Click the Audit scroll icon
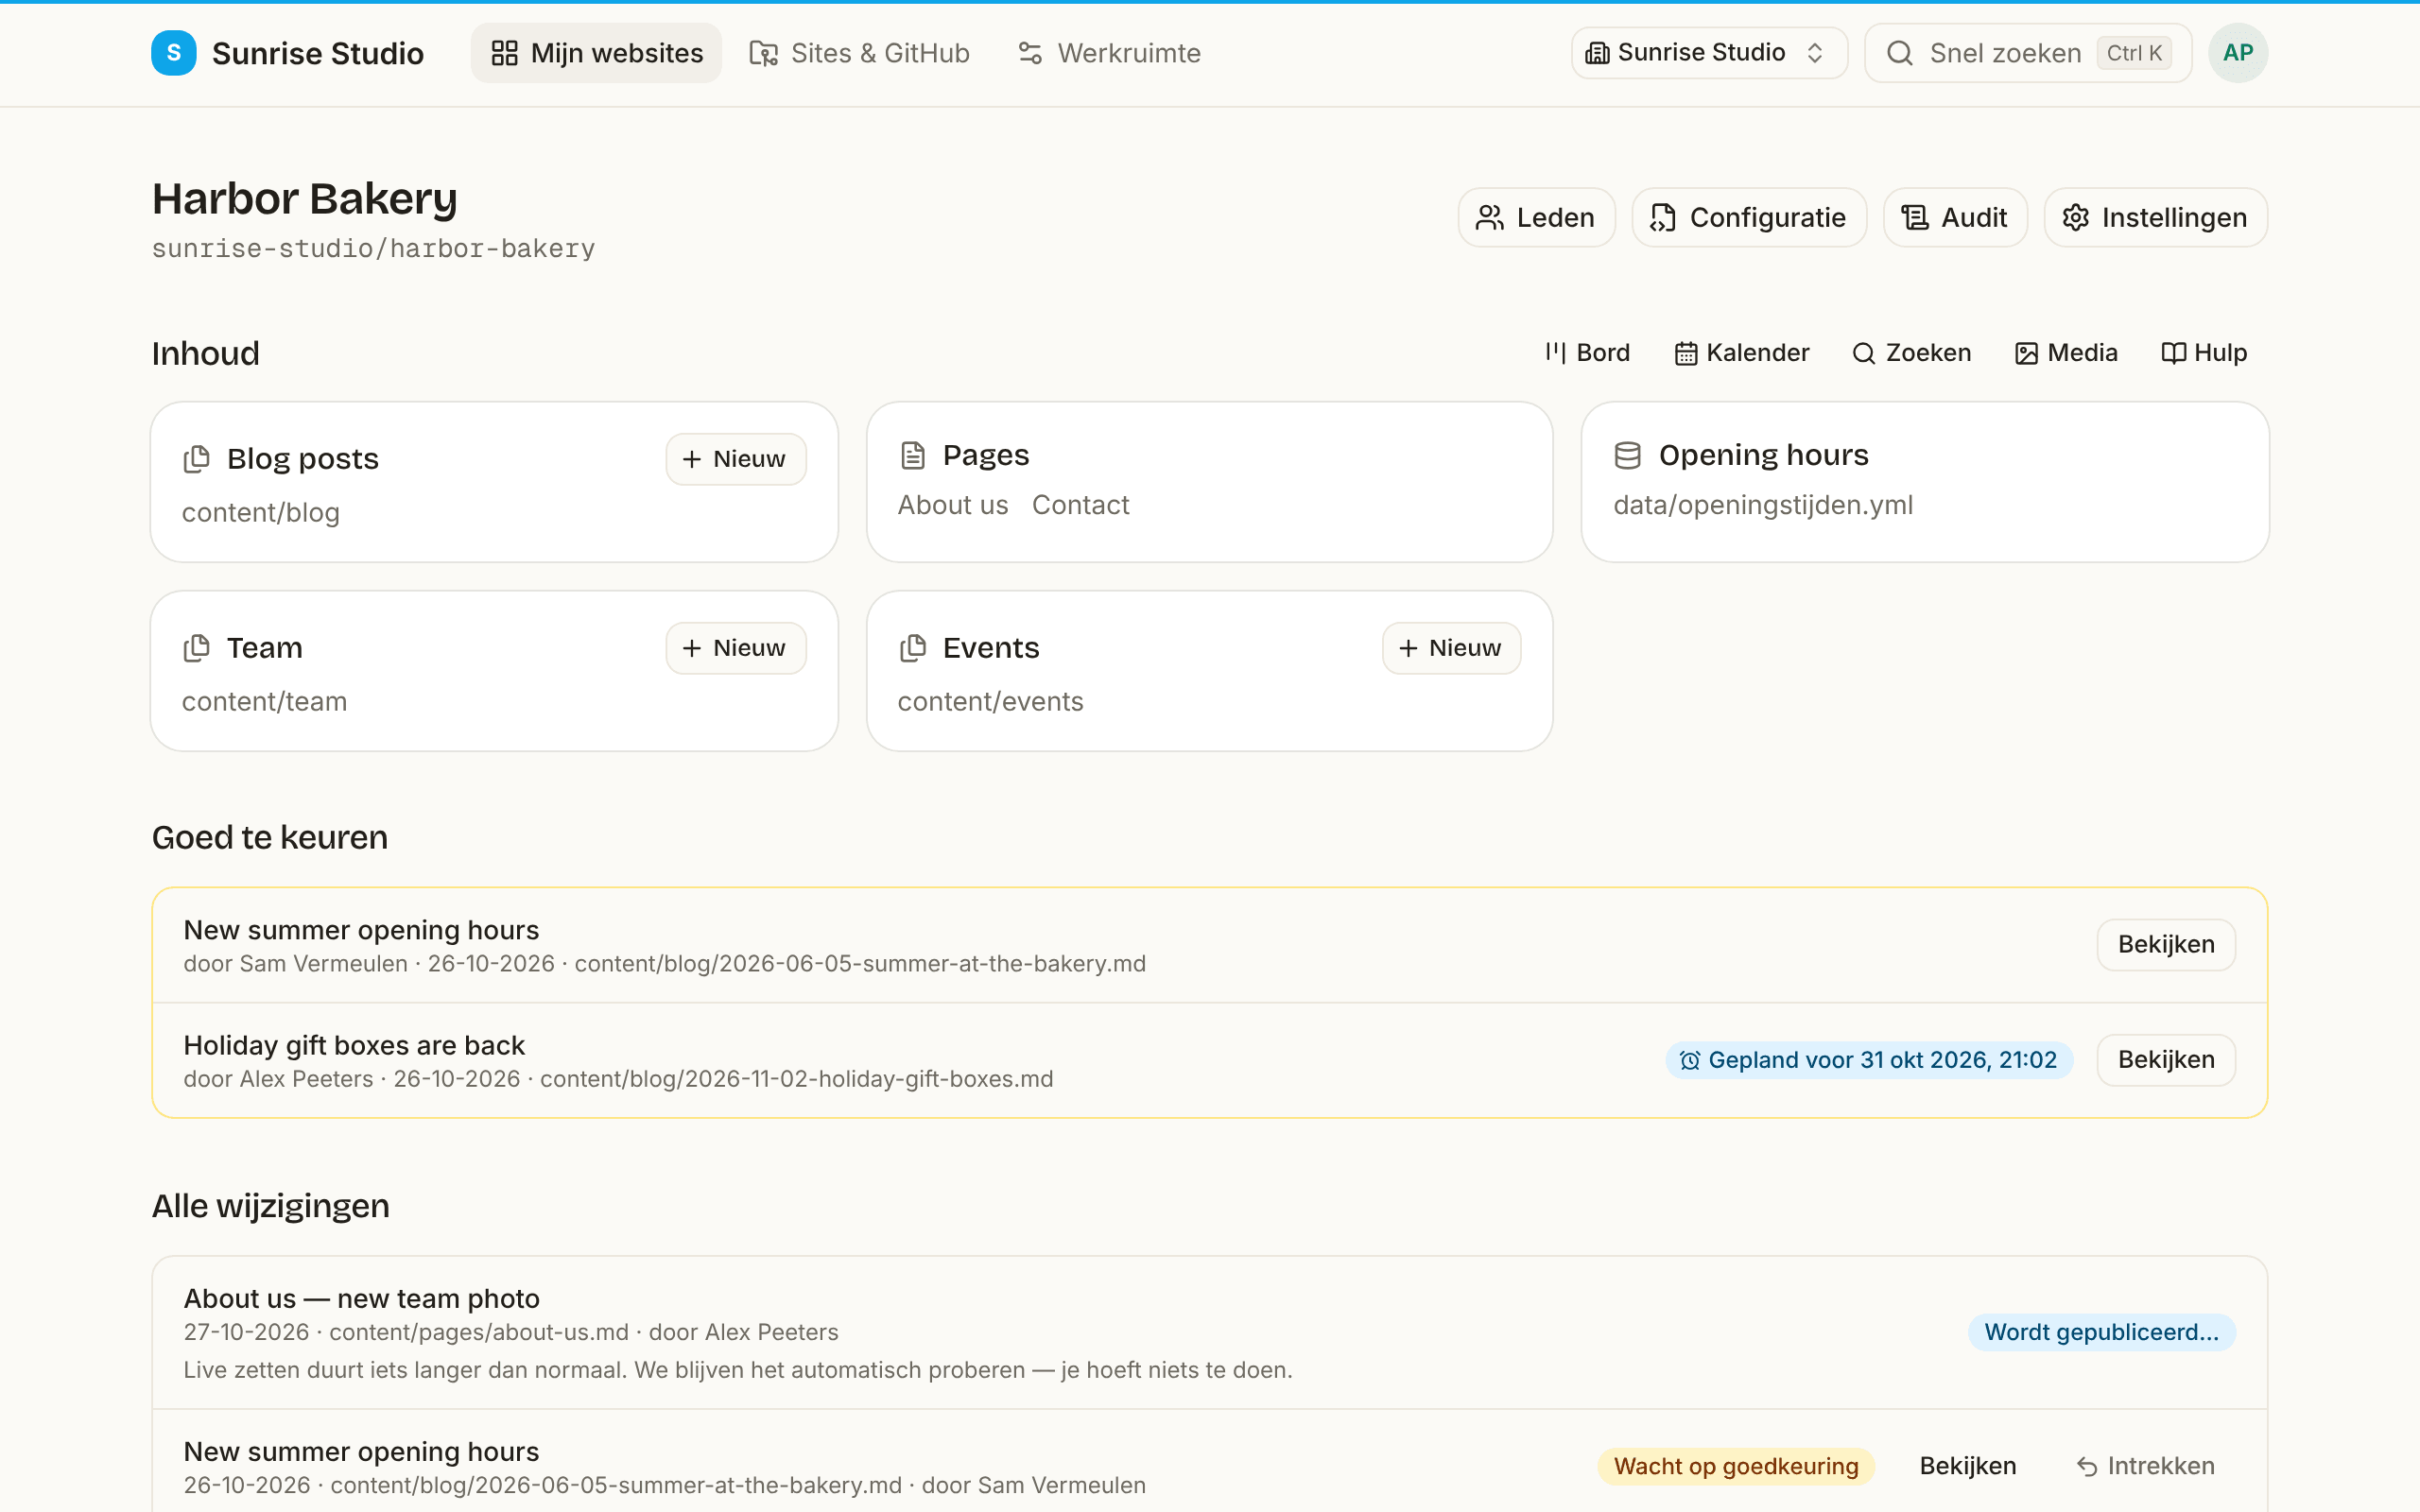The width and height of the screenshot is (2420, 1512). pos(1915,217)
